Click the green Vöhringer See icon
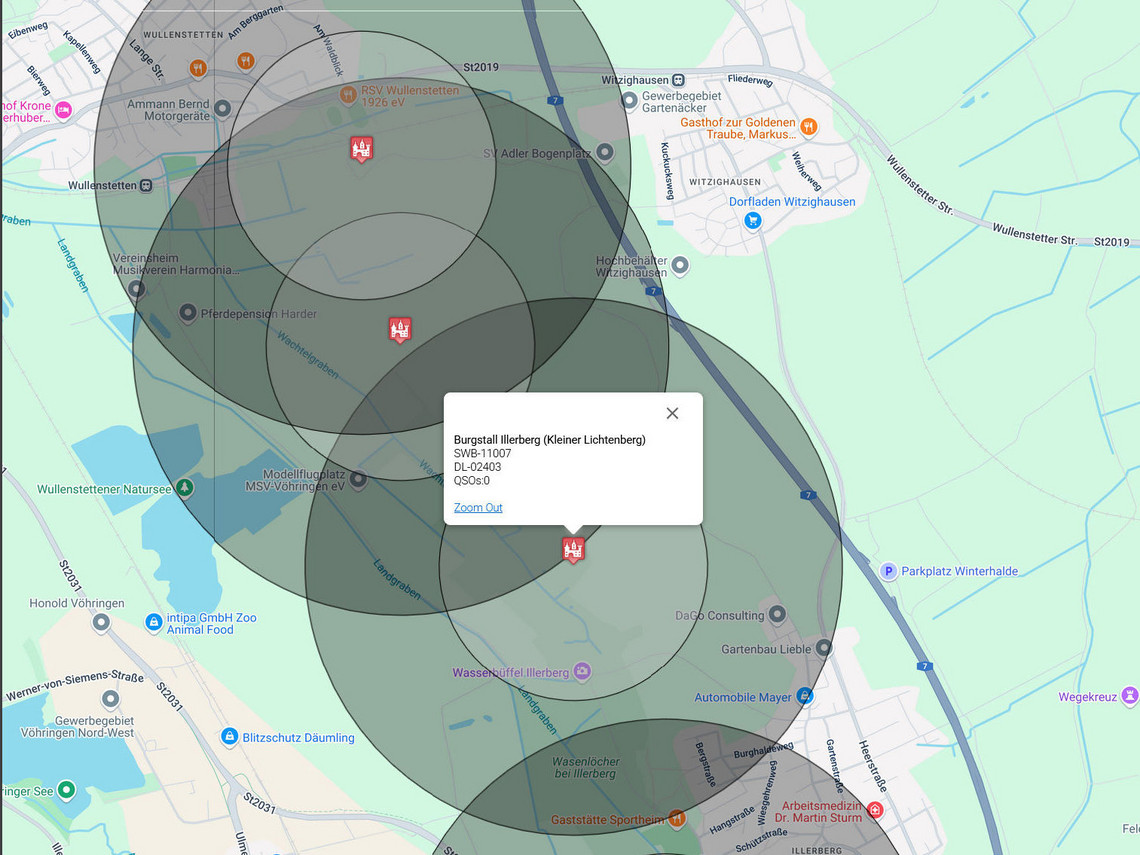Viewport: 1140px width, 855px height. tap(67, 790)
